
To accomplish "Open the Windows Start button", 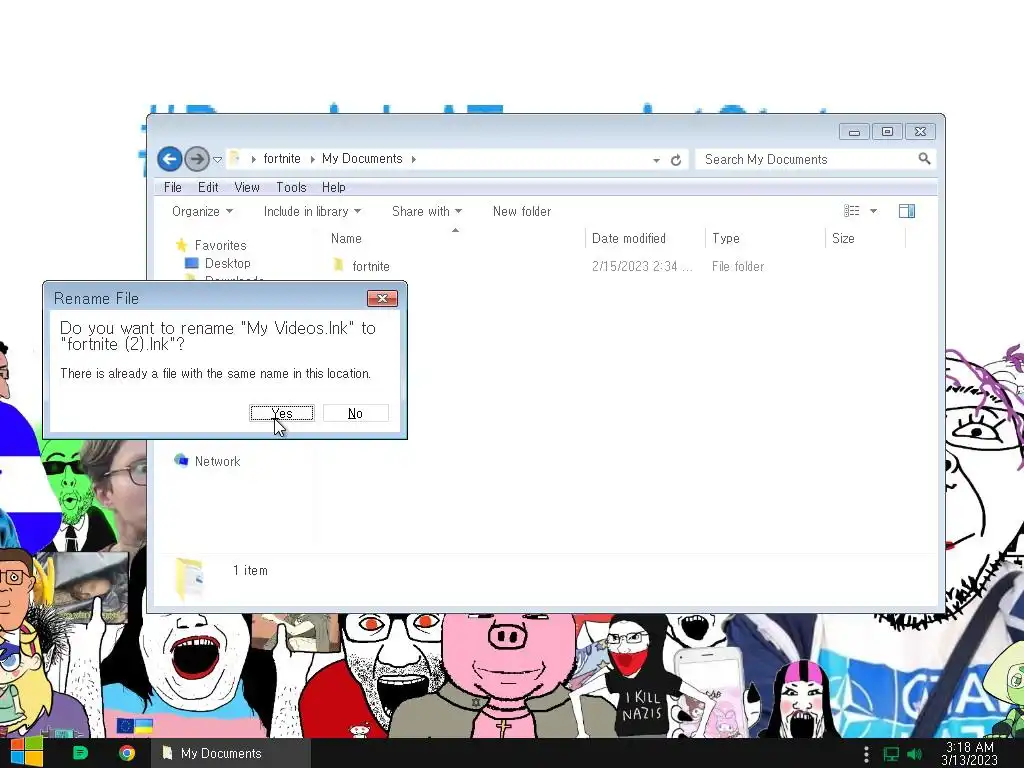I will coord(27,752).
